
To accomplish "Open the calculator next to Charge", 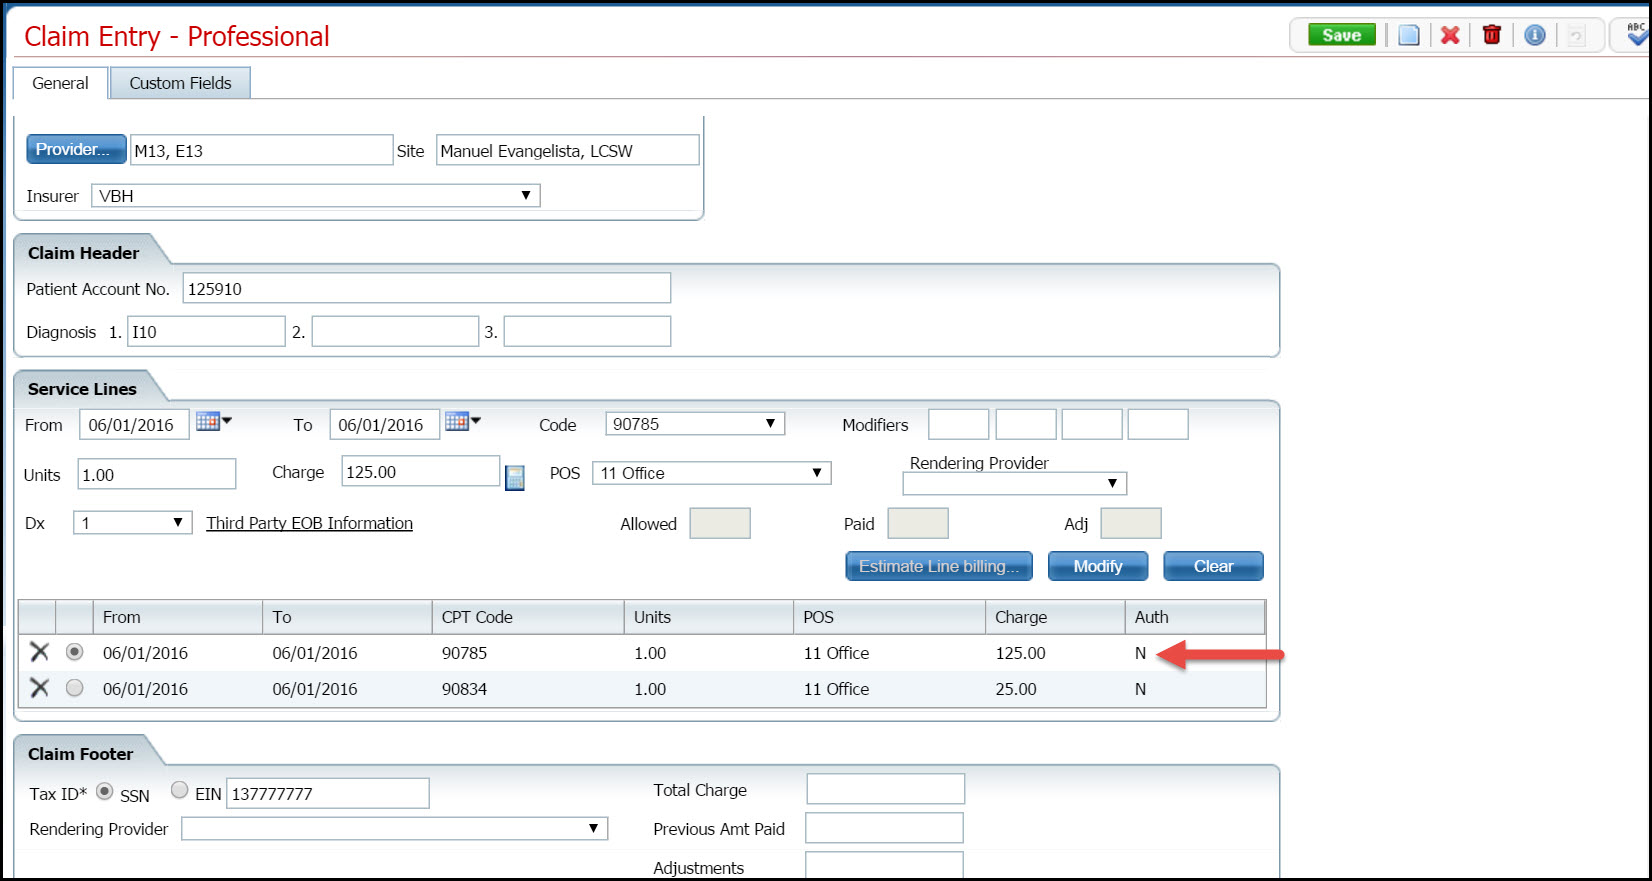I will point(515,478).
